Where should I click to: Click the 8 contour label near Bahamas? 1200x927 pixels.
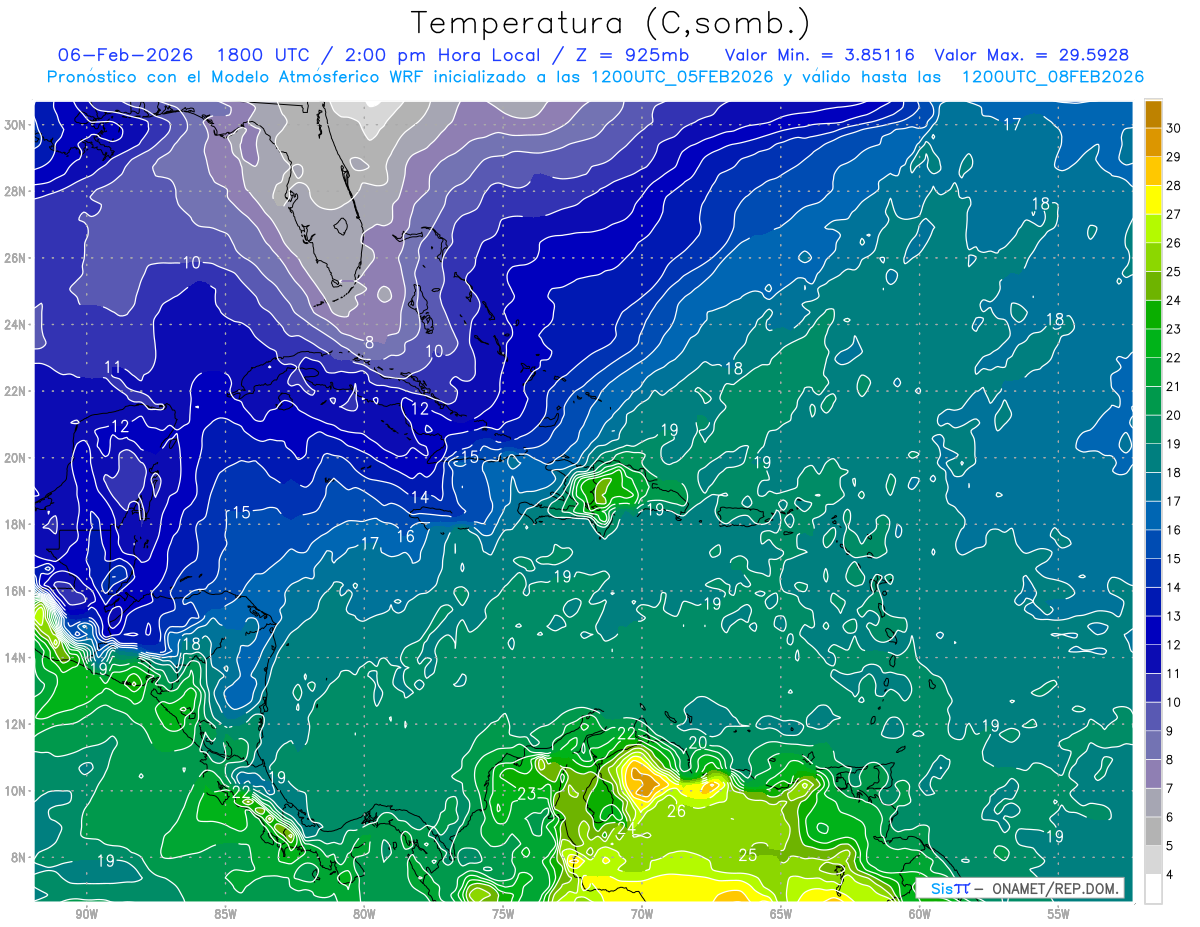click(369, 342)
